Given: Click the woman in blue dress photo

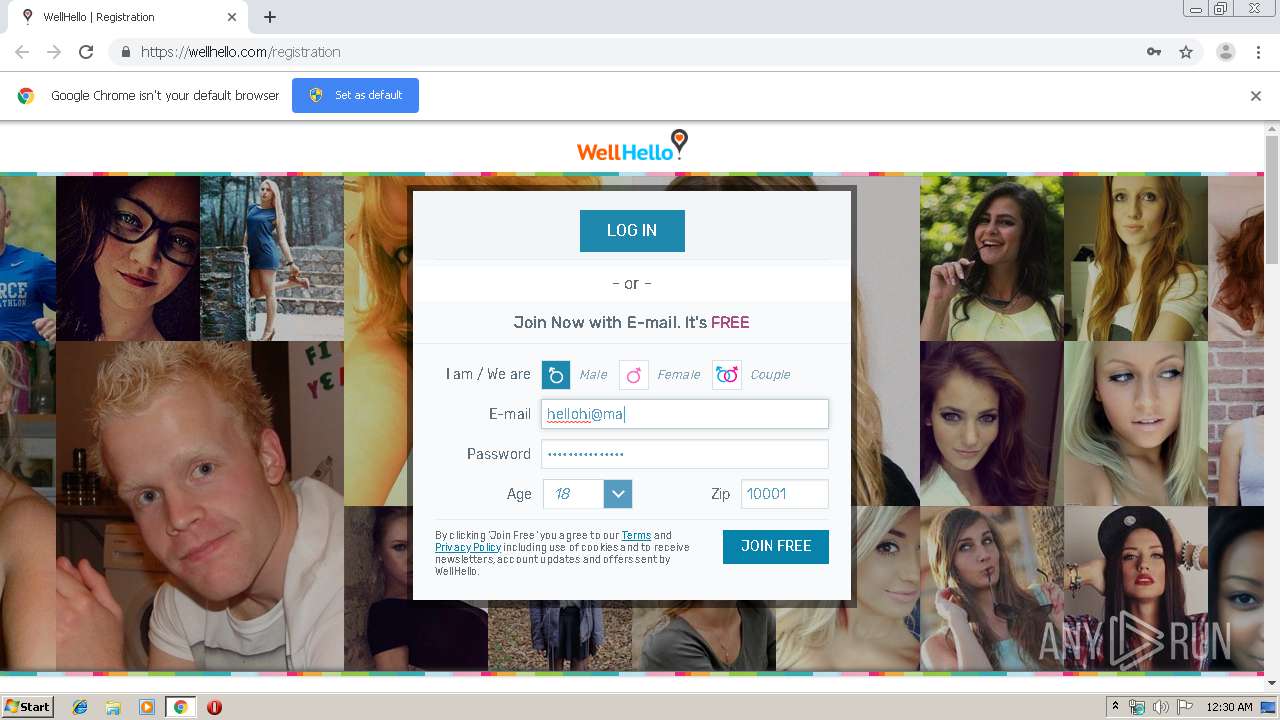Looking at the screenshot, I should [272, 258].
